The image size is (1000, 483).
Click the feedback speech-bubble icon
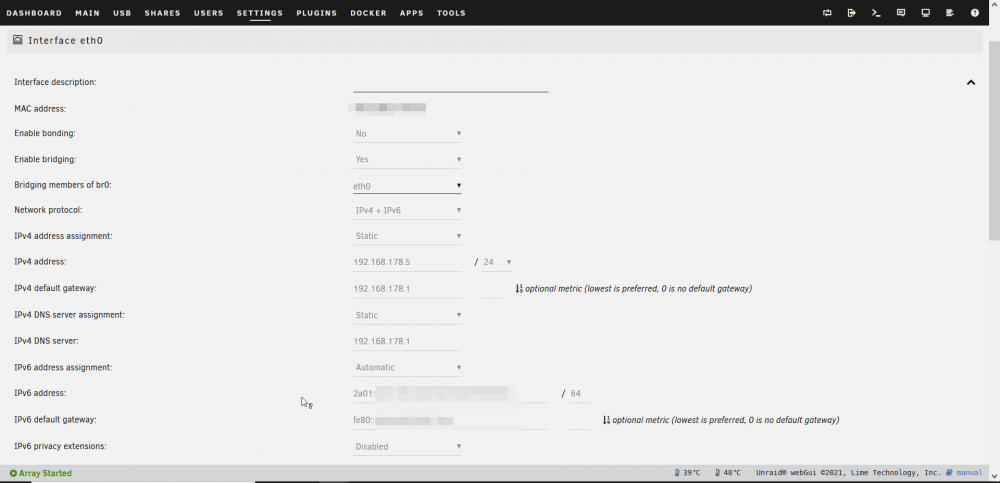(901, 13)
